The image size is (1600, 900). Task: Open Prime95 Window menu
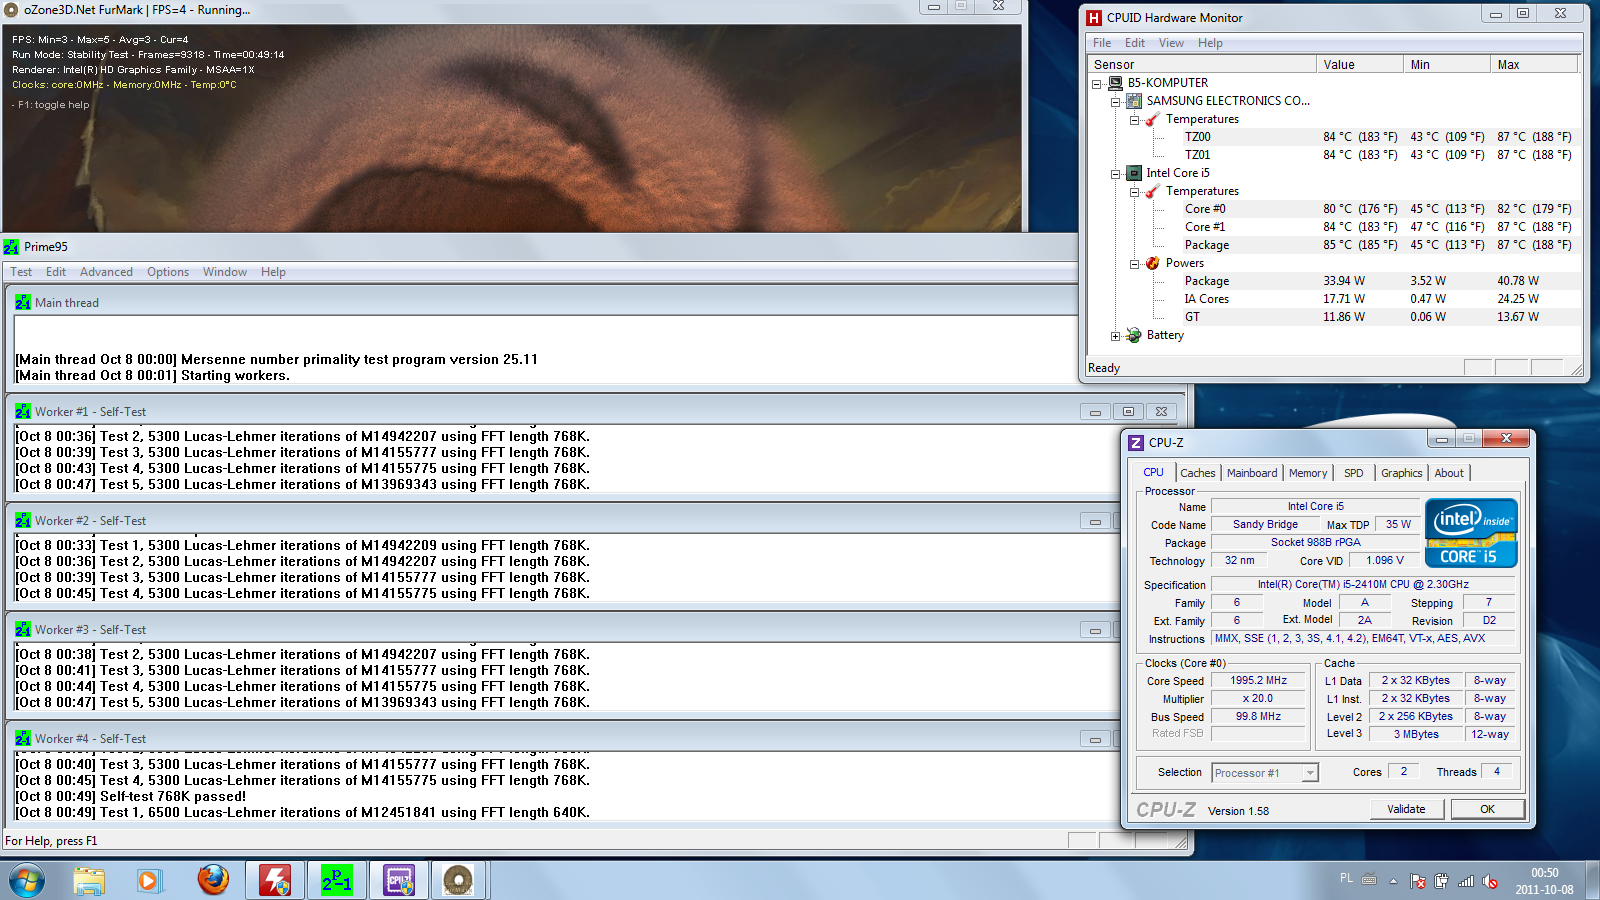[x=225, y=272]
